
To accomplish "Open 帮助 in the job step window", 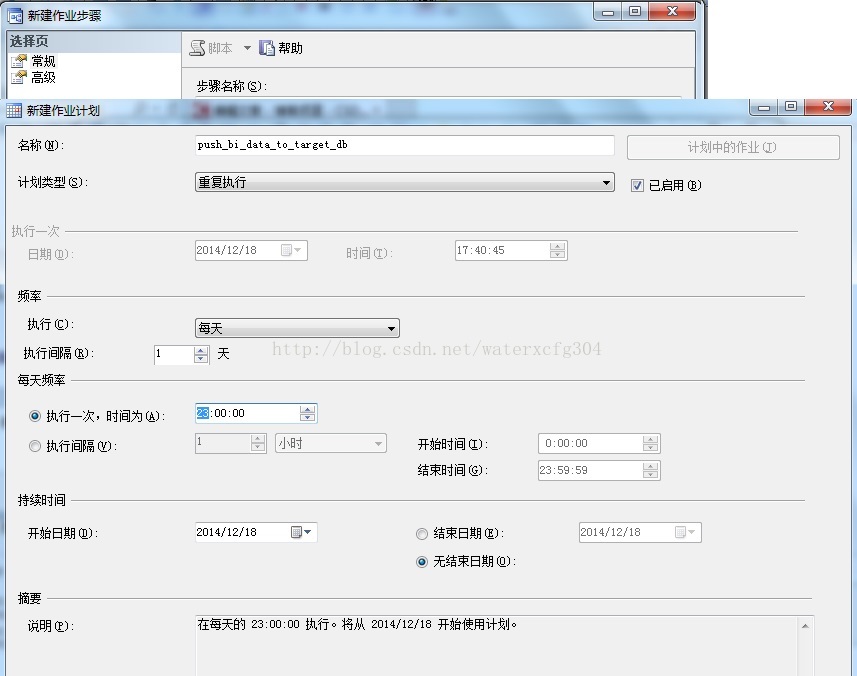I will click(280, 48).
